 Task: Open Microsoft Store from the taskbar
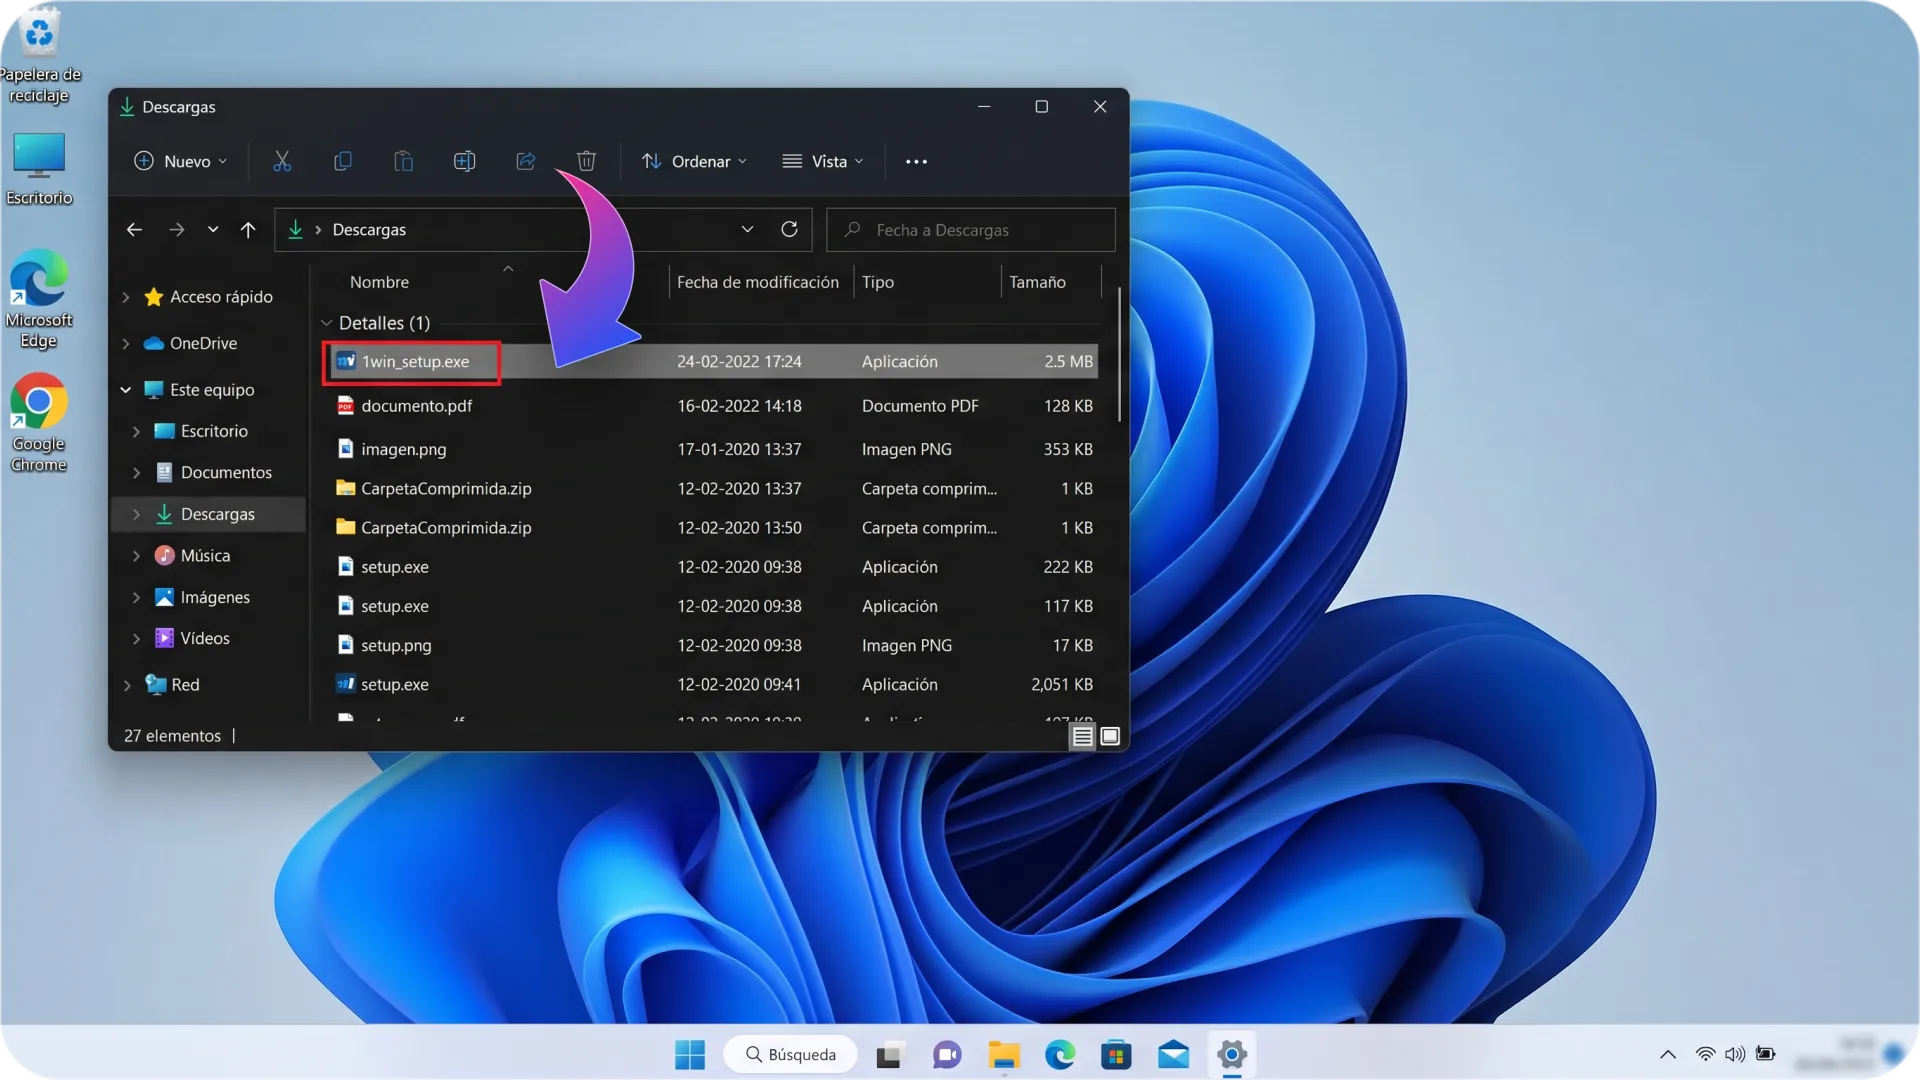coord(1116,1055)
